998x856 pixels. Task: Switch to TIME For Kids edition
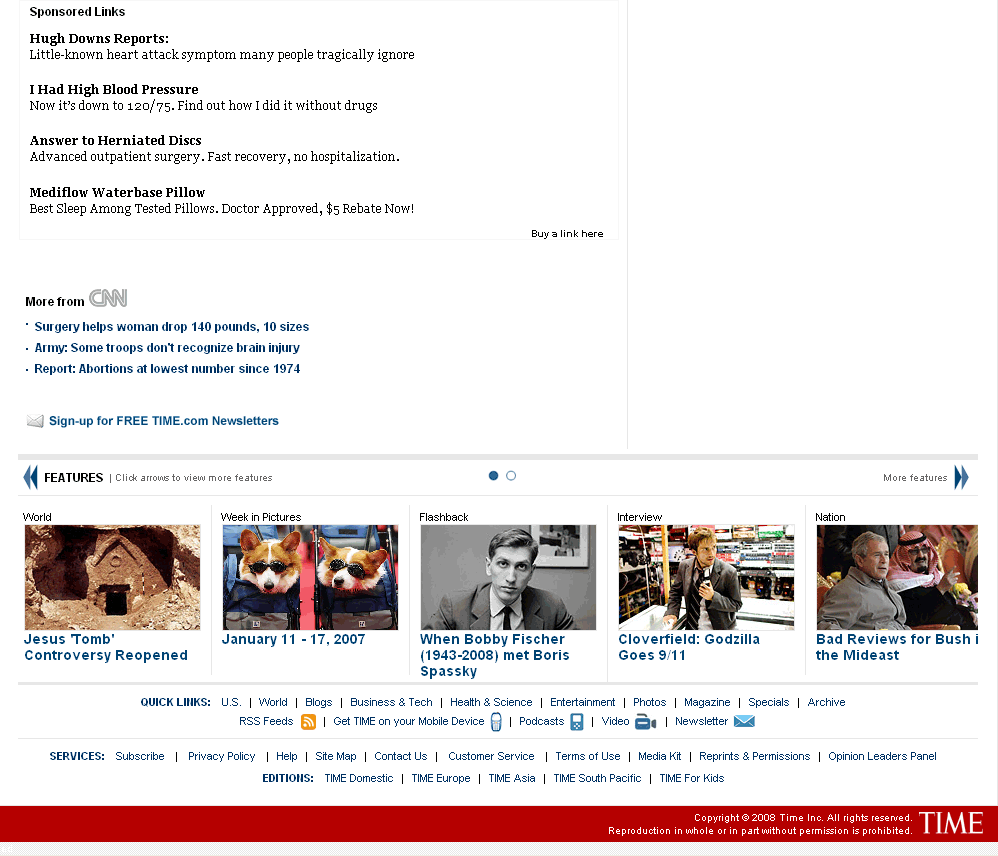(692, 778)
